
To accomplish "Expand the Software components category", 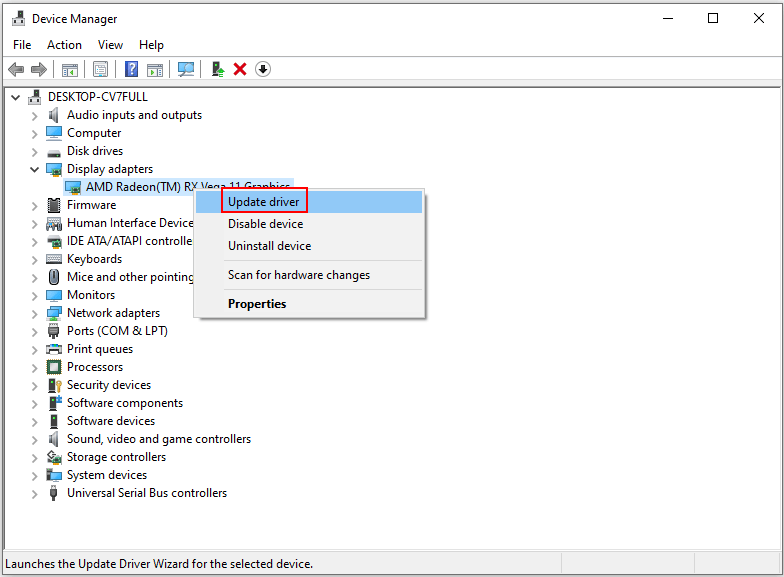I will pyautogui.click(x=34, y=404).
